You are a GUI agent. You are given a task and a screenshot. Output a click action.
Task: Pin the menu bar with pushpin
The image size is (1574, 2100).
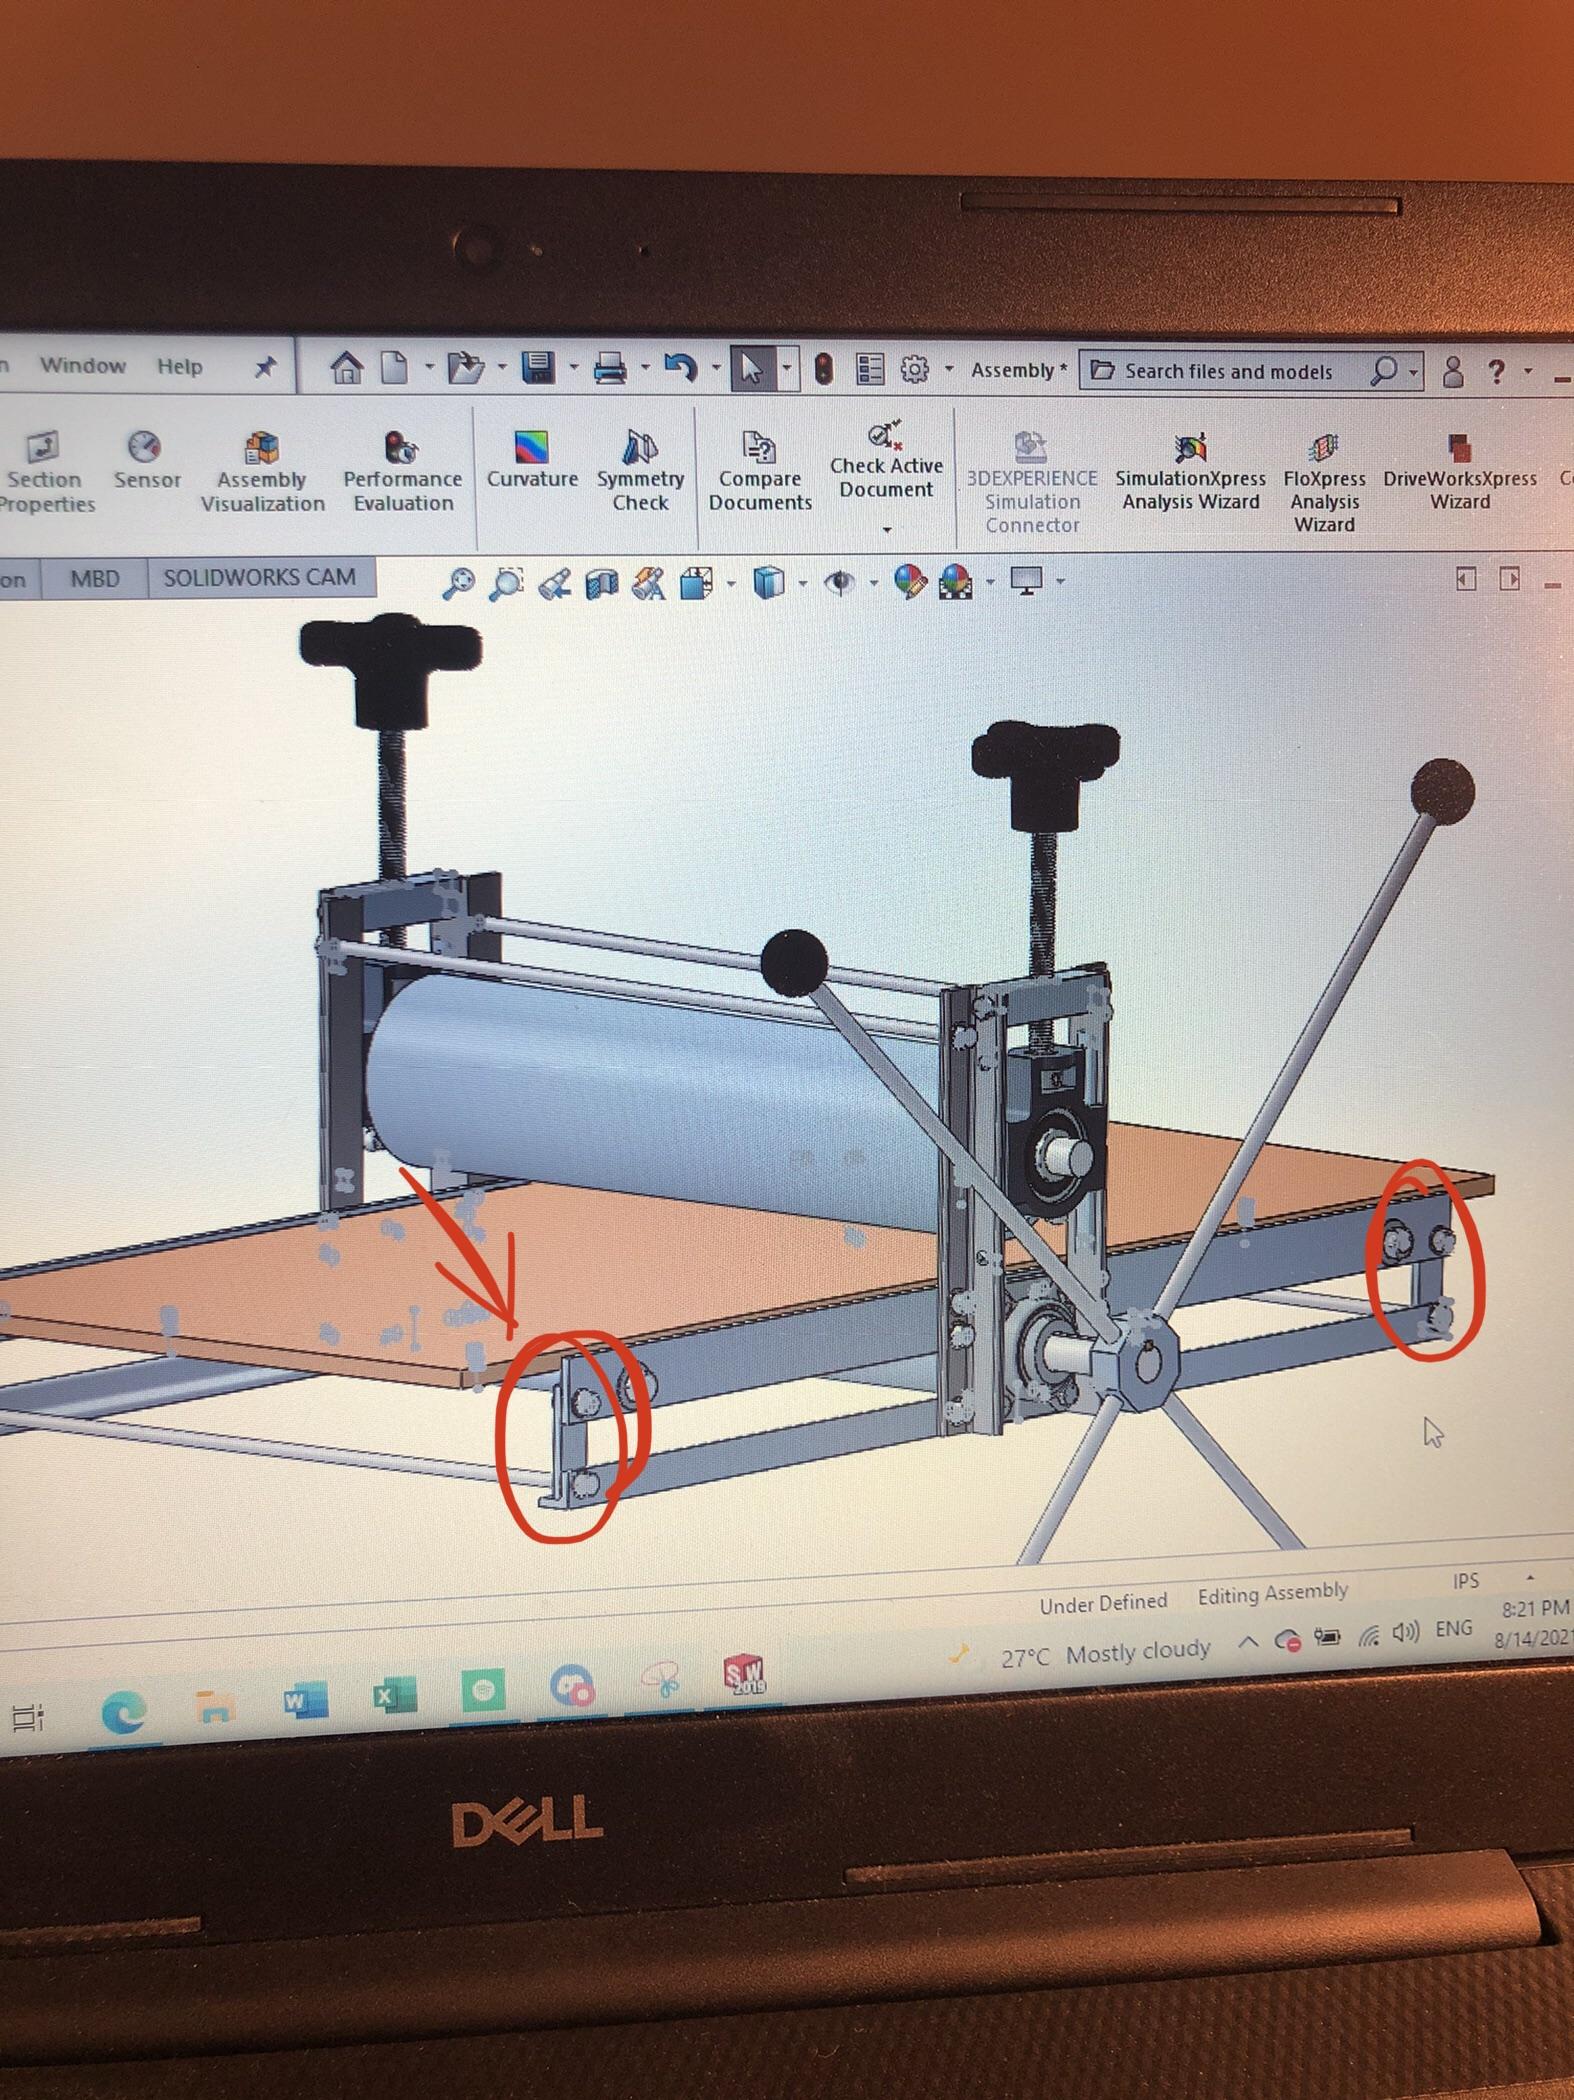[265, 367]
